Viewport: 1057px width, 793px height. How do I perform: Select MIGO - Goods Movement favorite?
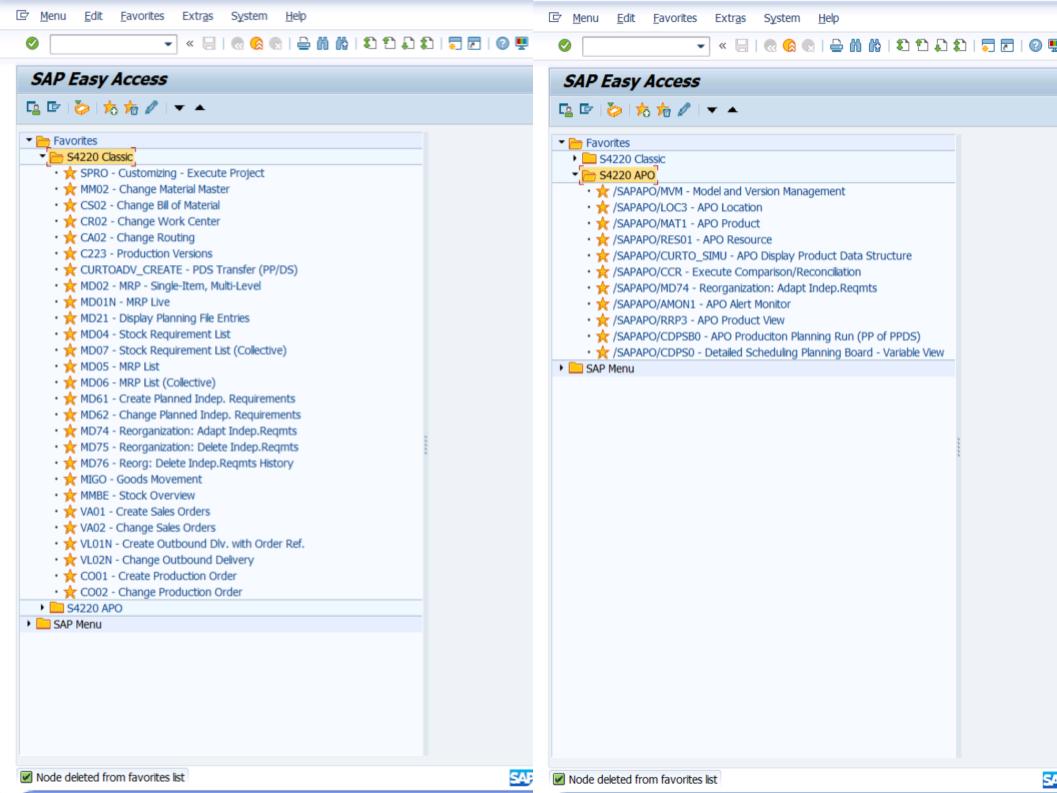(141, 479)
